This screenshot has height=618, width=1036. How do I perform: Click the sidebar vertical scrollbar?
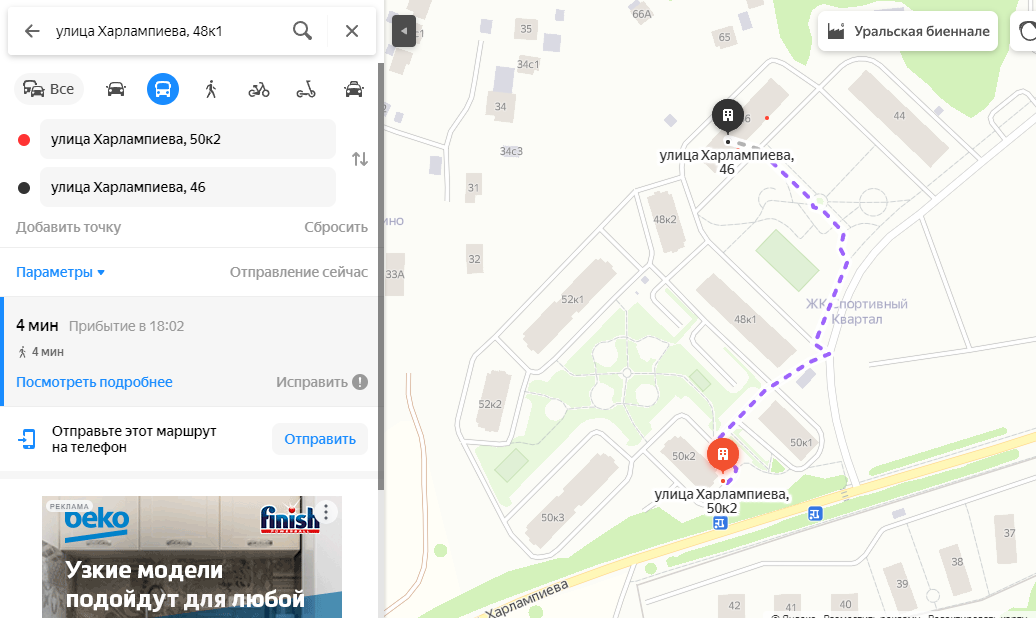coord(381,276)
